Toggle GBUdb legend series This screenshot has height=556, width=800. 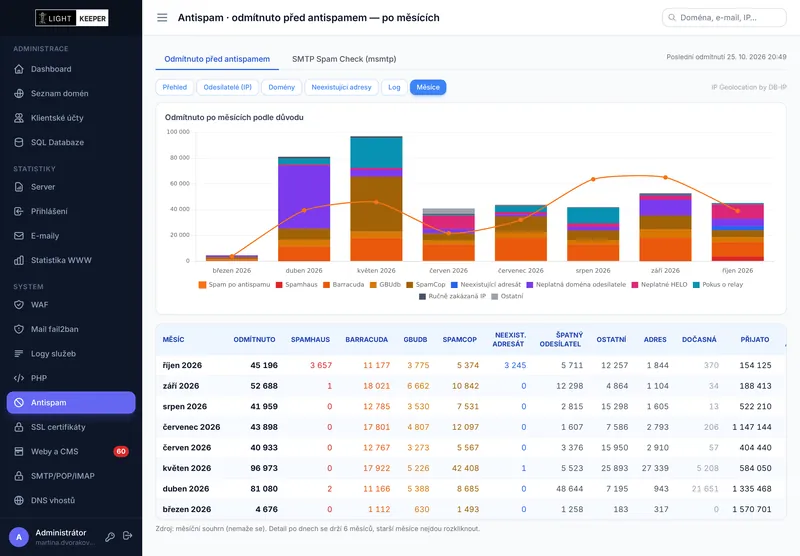(385, 285)
